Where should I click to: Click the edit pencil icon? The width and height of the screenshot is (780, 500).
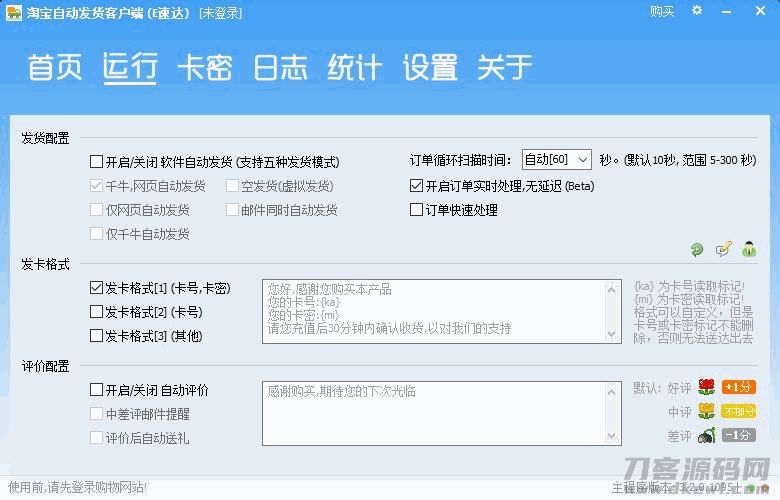pyautogui.click(x=722, y=249)
